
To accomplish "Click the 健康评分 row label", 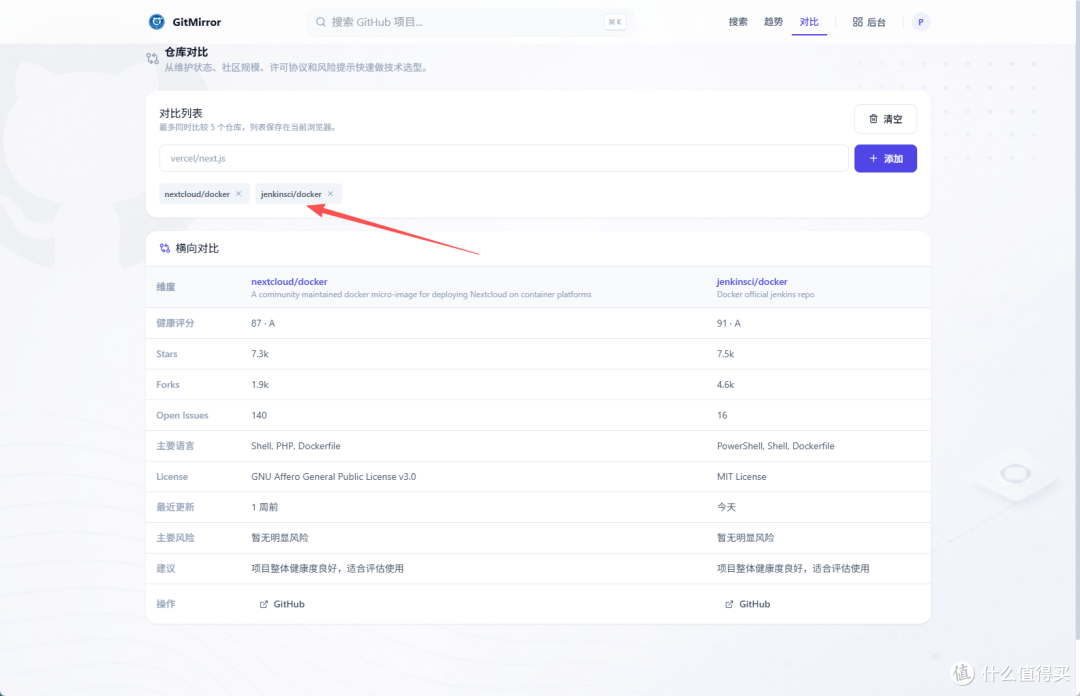I will pyautogui.click(x=175, y=323).
